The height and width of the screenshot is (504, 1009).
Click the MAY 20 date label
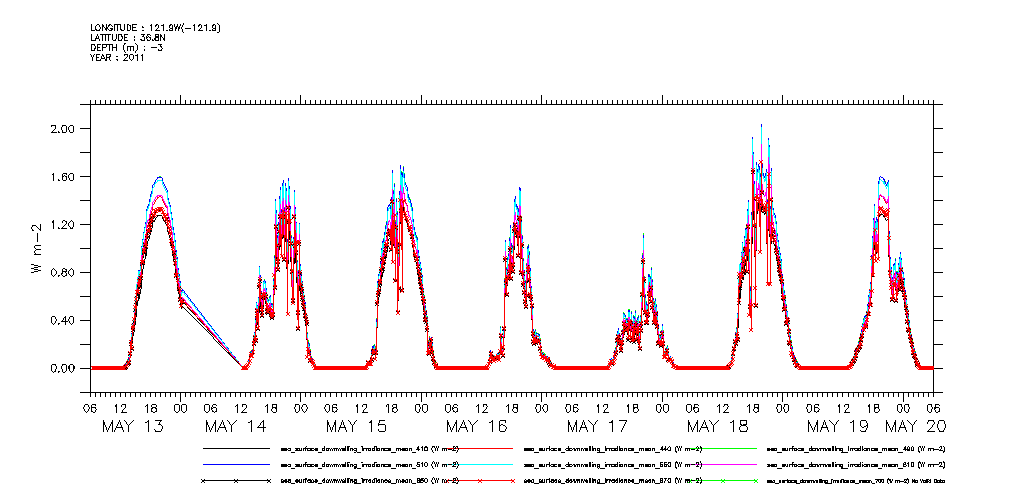(x=914, y=426)
